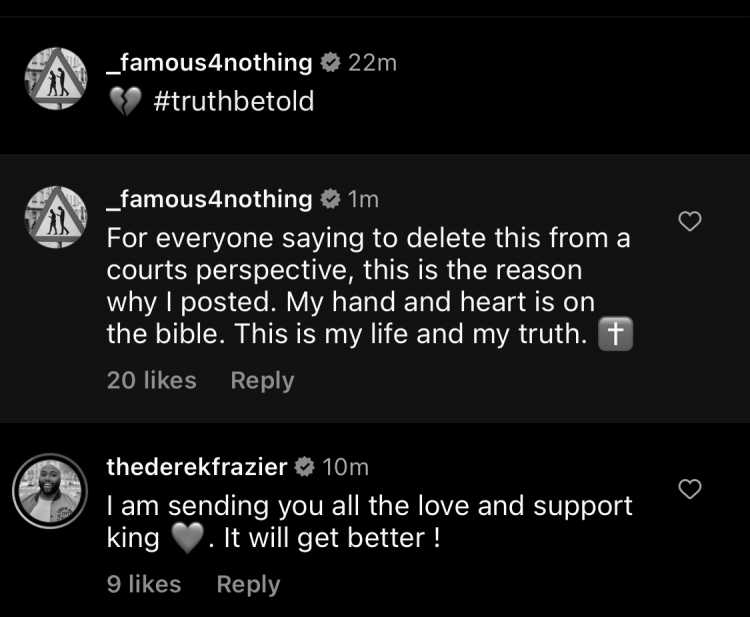Click verified badge next to thederekfrazier

[x=304, y=467]
